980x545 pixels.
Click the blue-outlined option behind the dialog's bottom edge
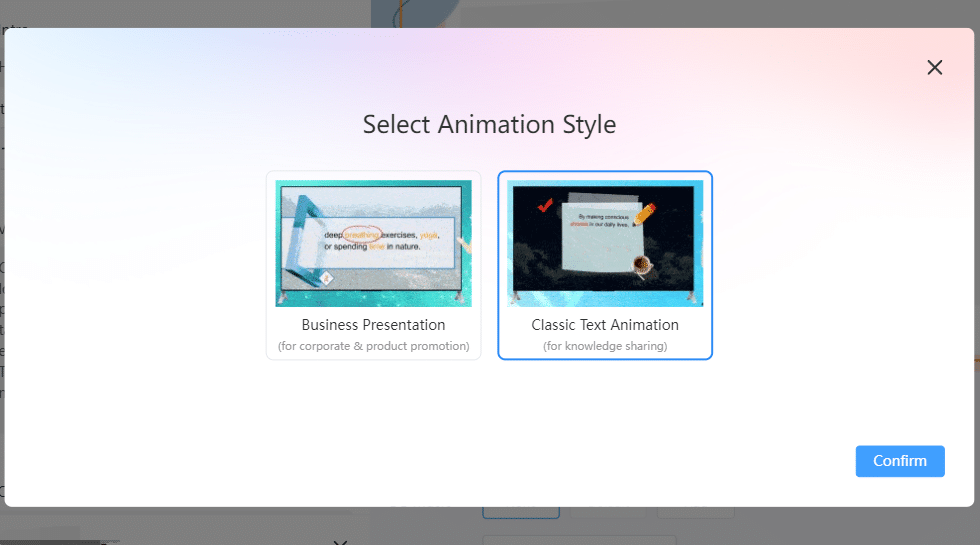(520, 512)
